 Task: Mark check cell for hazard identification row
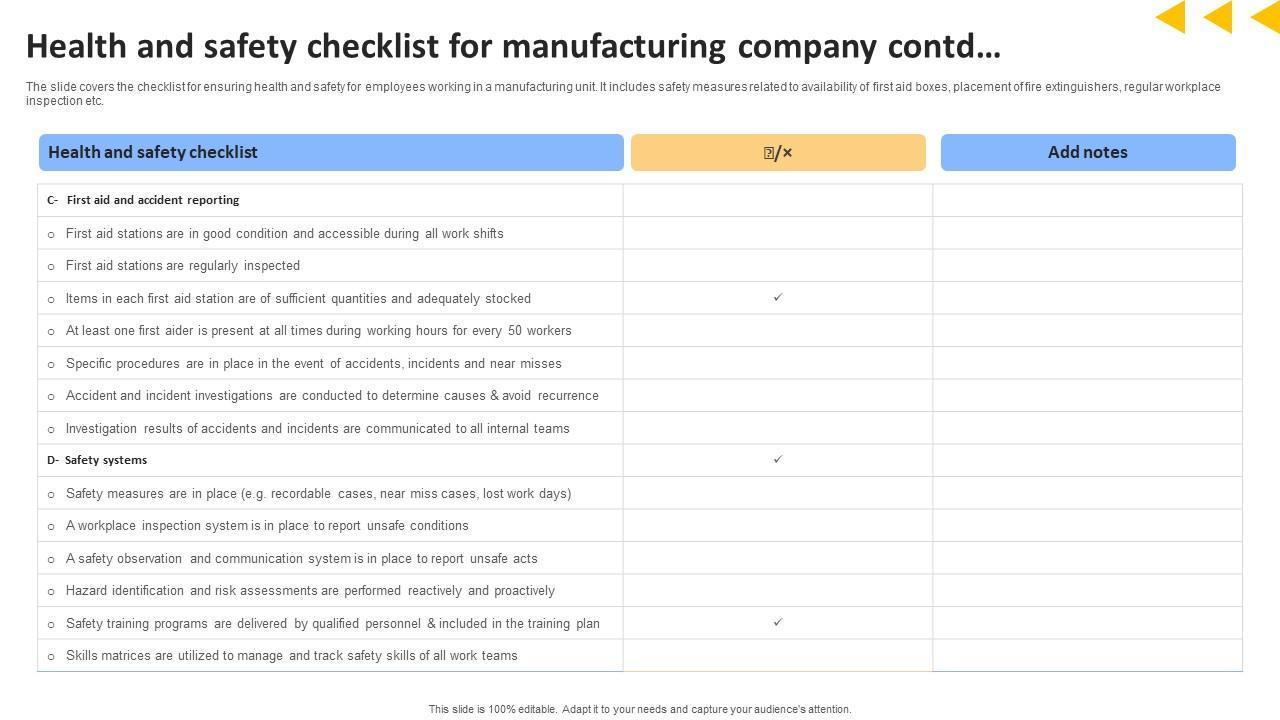click(778, 591)
